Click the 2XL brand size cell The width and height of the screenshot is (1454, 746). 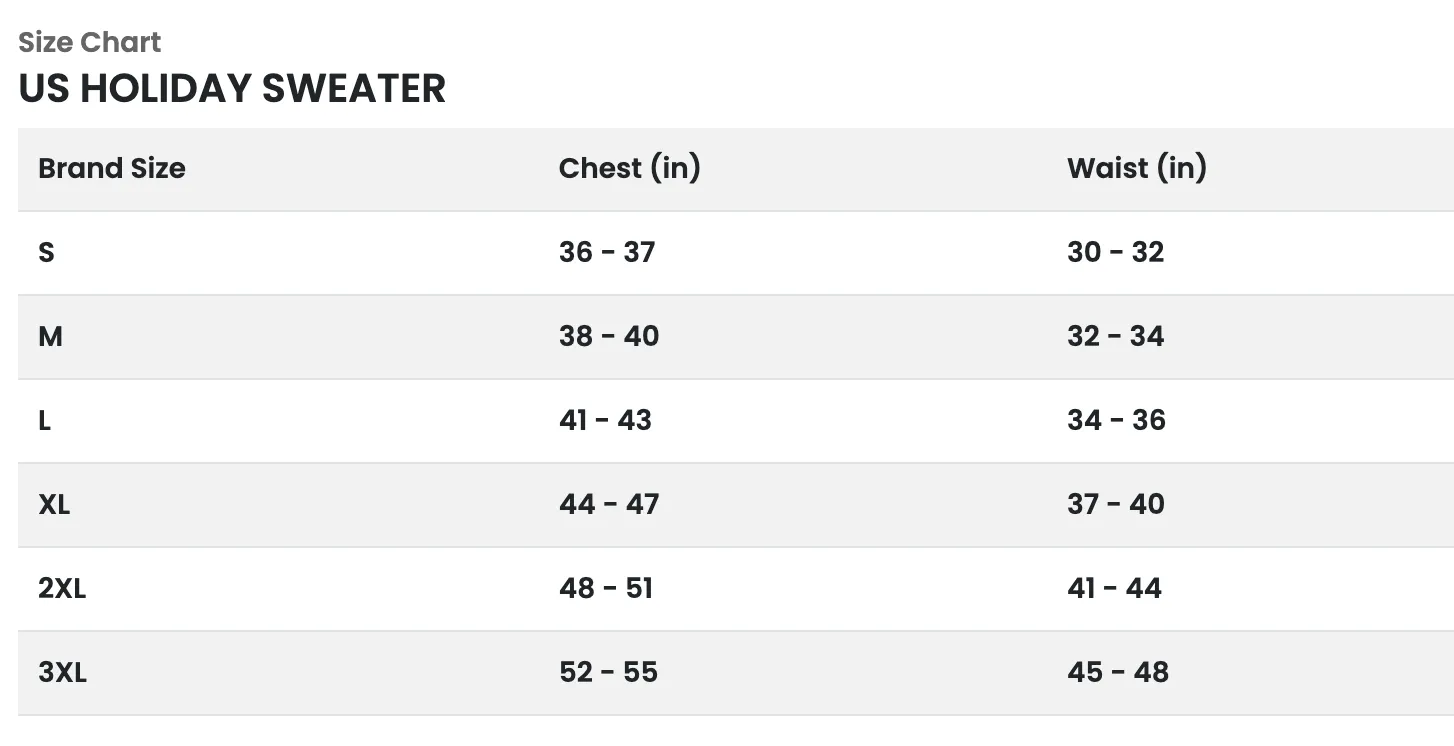tap(62, 588)
